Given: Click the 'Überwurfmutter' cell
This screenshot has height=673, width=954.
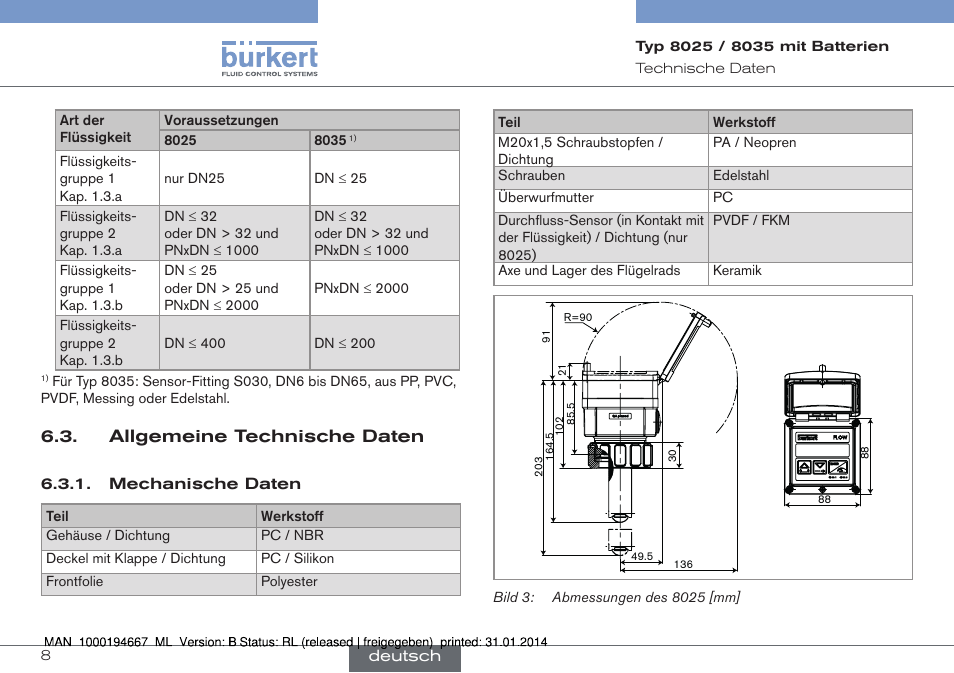Looking at the screenshot, I should click(x=601, y=200).
